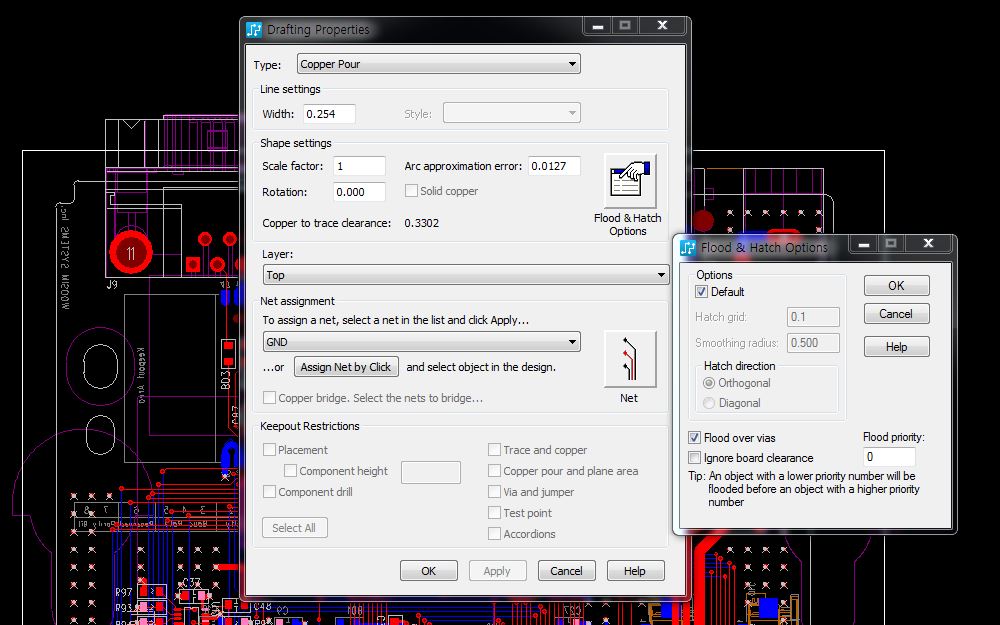Click the Net icon button

[x=630, y=359]
